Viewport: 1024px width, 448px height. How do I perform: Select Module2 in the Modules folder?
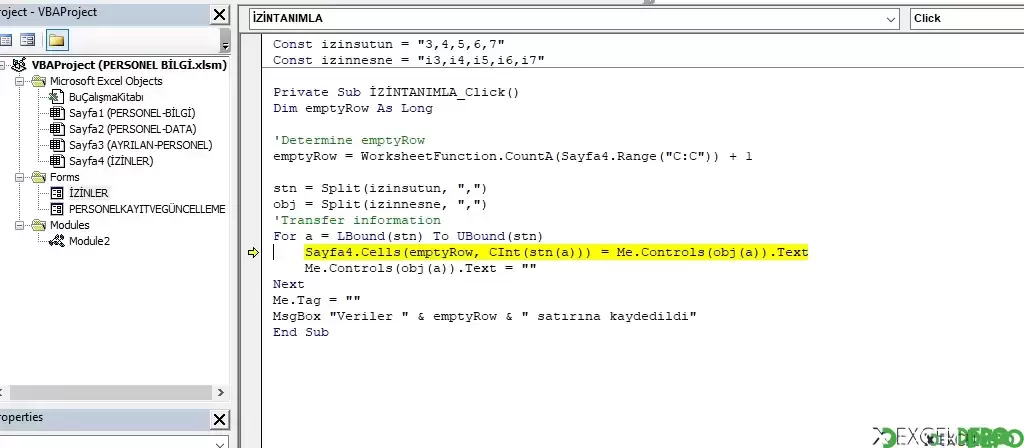(x=89, y=241)
